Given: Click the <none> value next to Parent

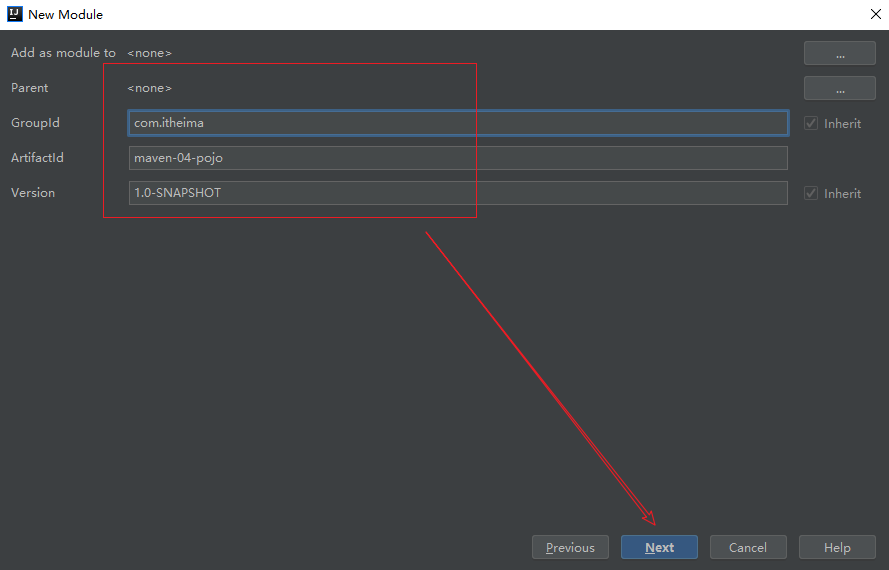Looking at the screenshot, I should (149, 88).
